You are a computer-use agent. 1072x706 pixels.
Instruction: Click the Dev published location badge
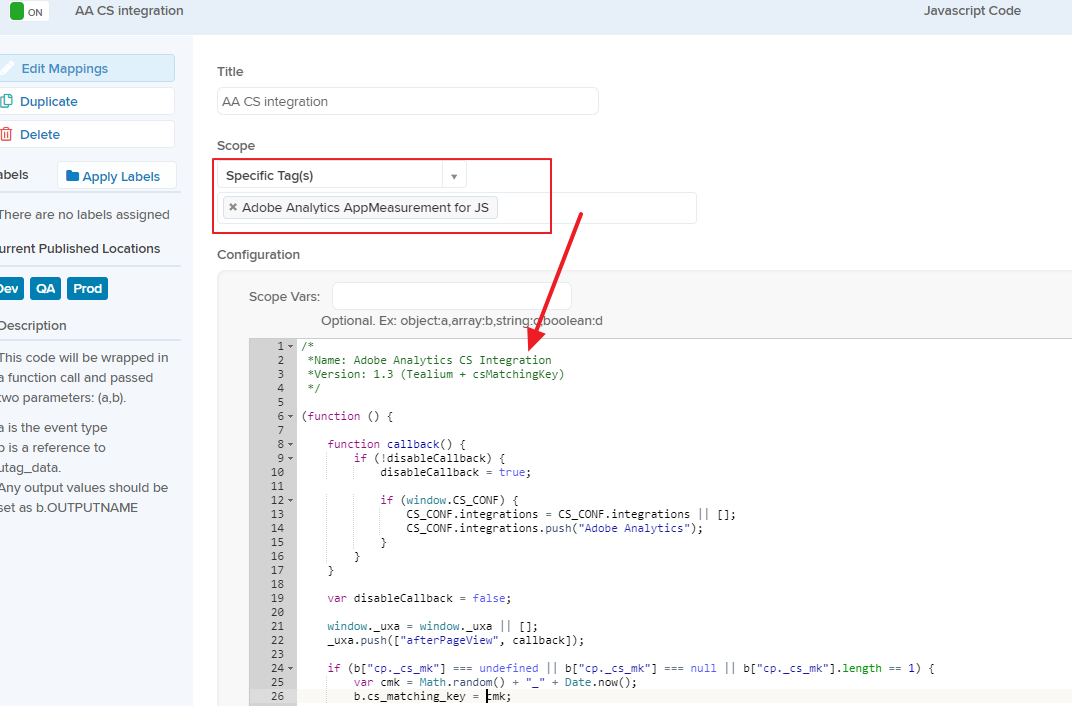tap(9, 288)
